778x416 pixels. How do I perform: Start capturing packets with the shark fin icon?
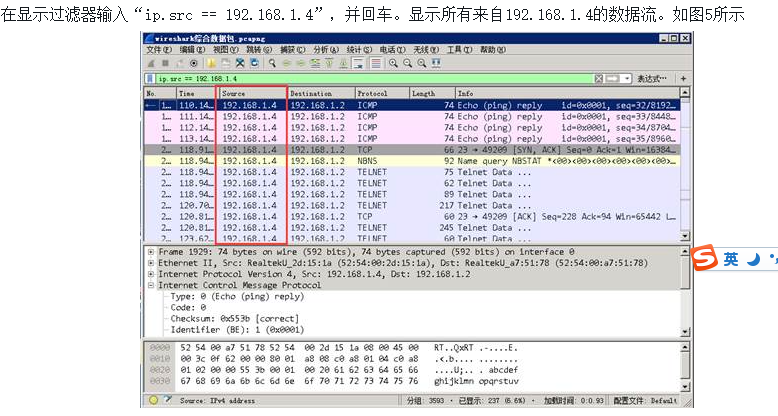point(151,64)
